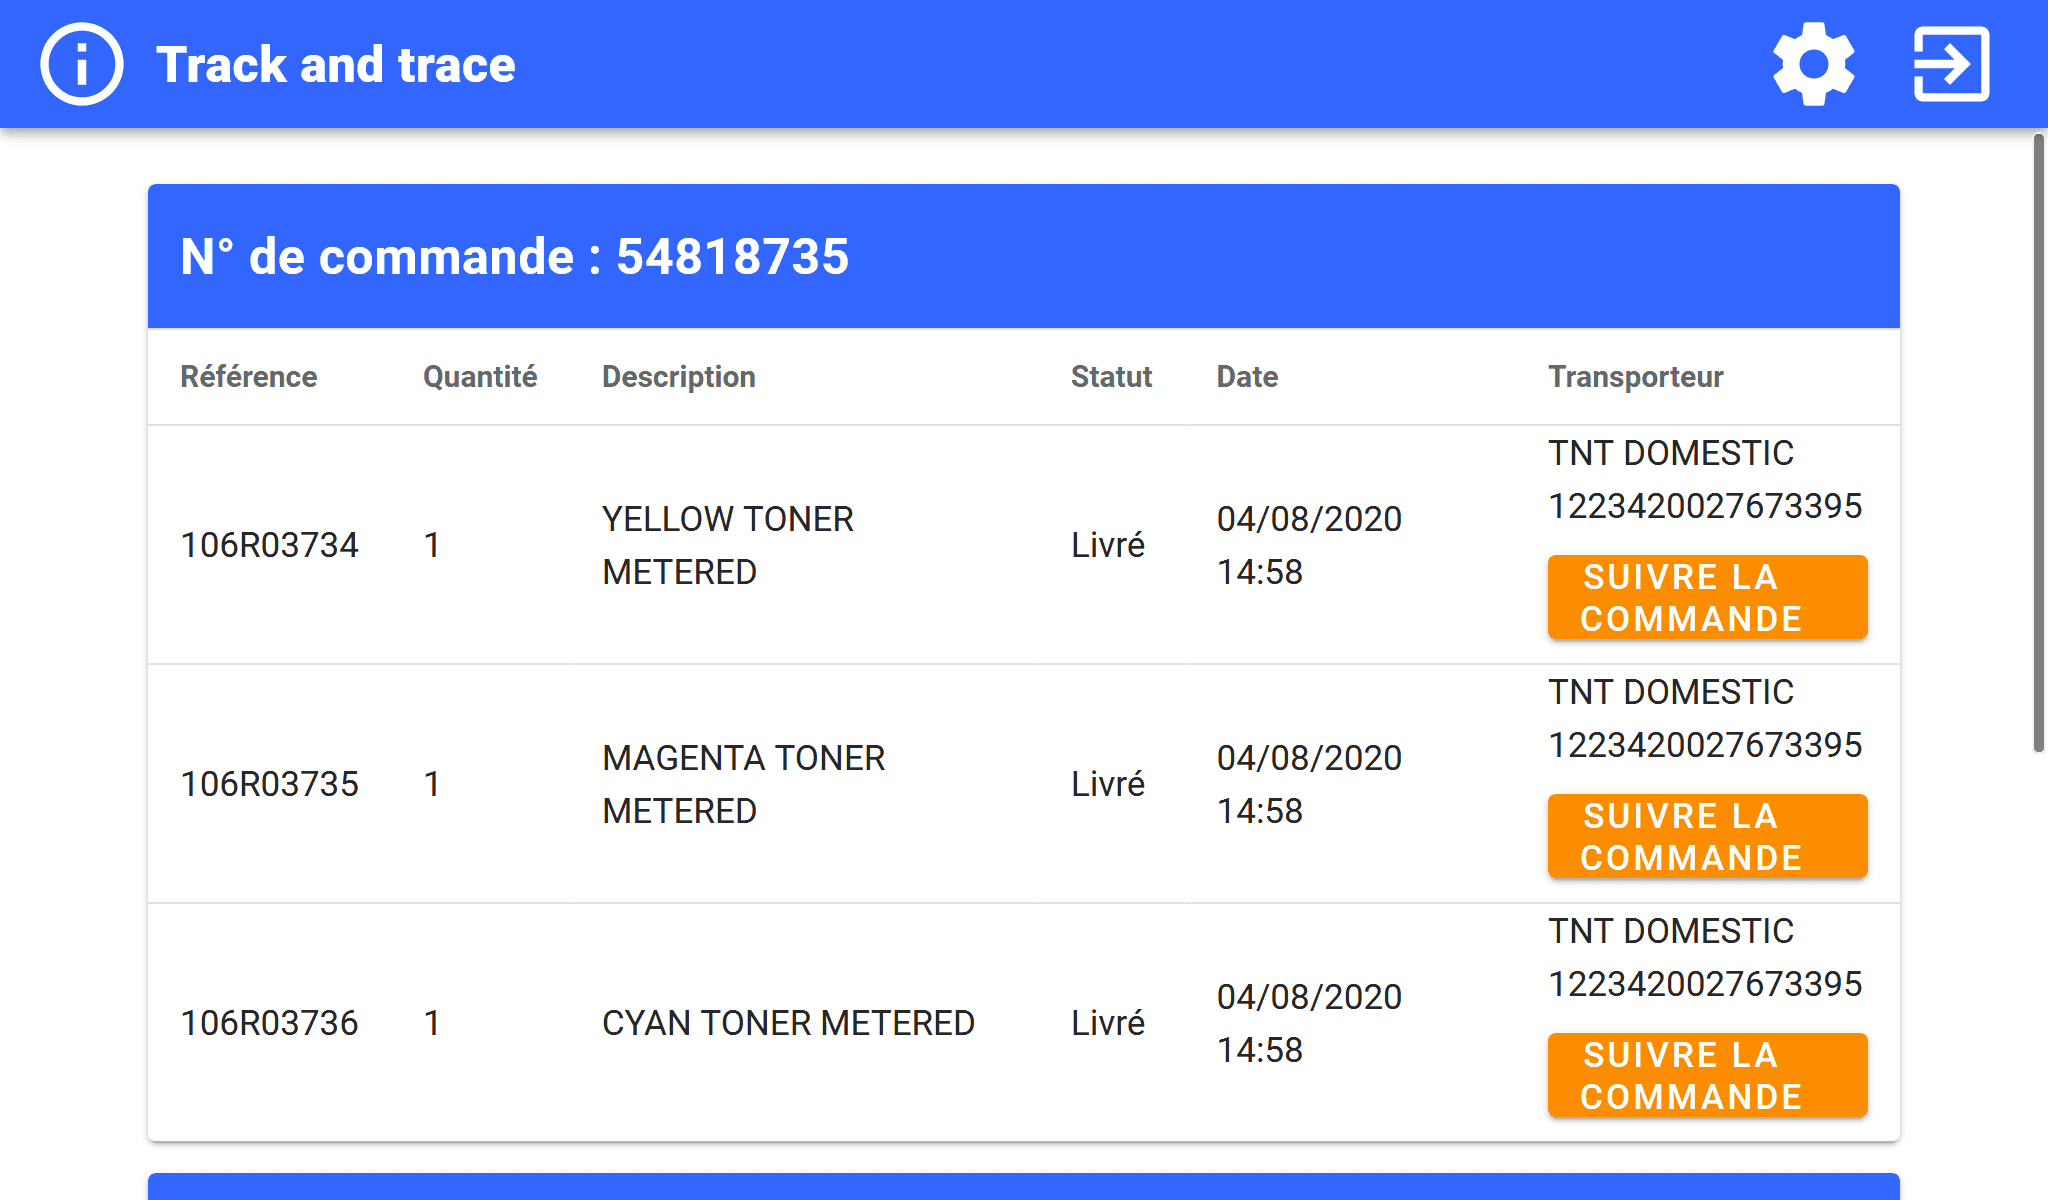The width and height of the screenshot is (2048, 1200).
Task: Click MAGENTA TONER METERED description
Action: [x=744, y=784]
